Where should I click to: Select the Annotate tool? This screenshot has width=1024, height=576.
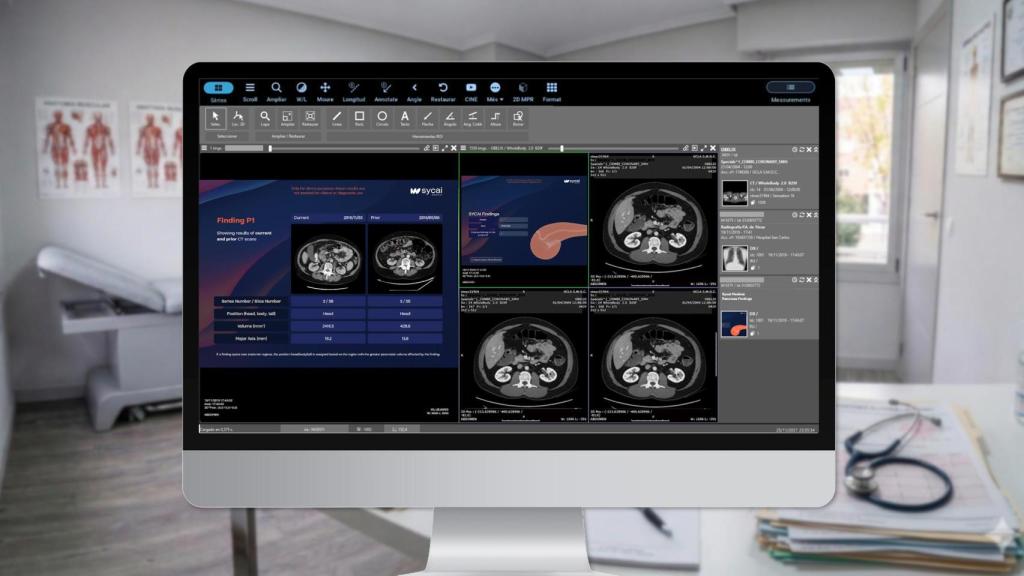coord(385,91)
